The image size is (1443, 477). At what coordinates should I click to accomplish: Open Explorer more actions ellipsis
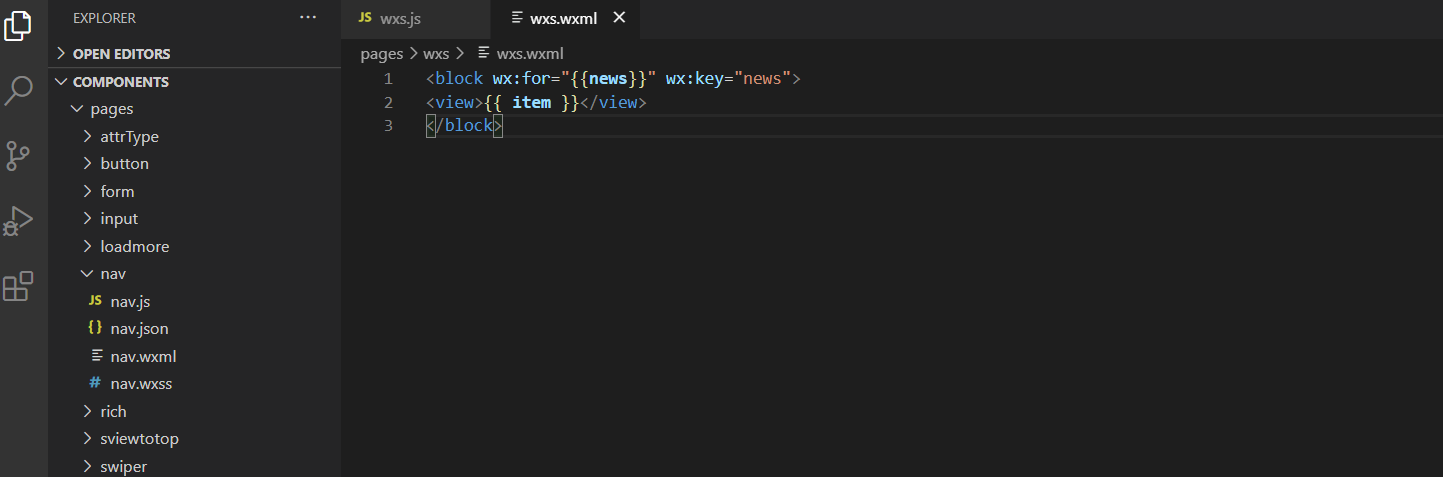(308, 18)
